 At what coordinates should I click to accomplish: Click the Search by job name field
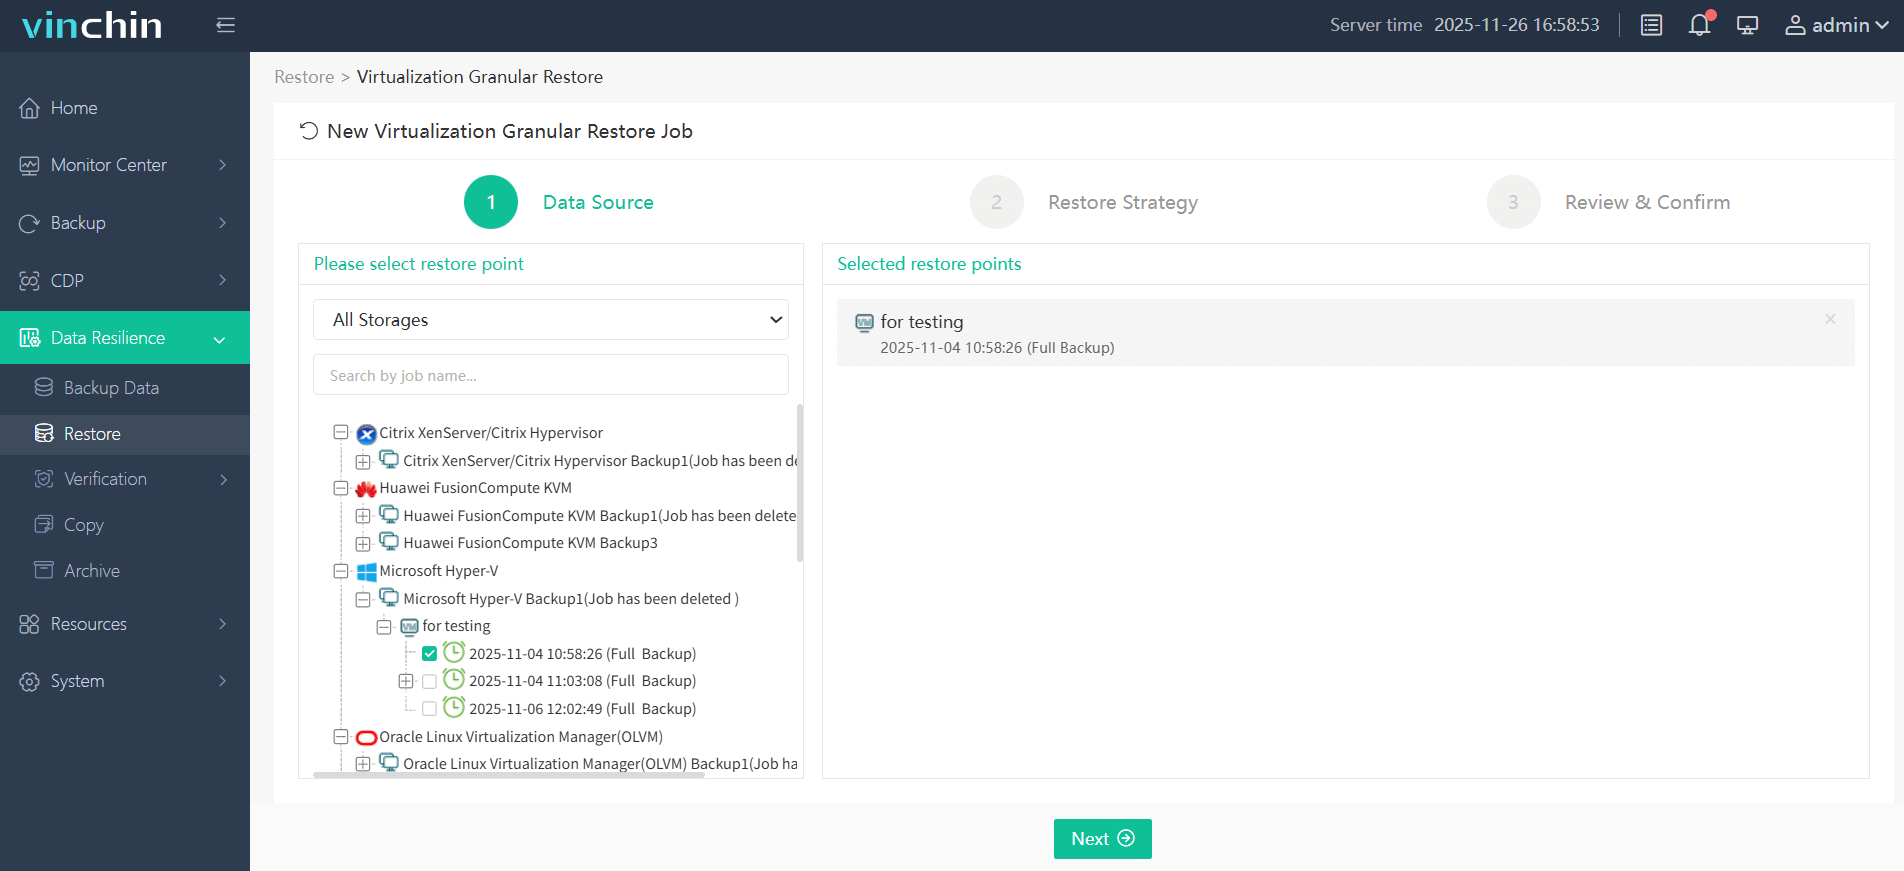coord(550,376)
